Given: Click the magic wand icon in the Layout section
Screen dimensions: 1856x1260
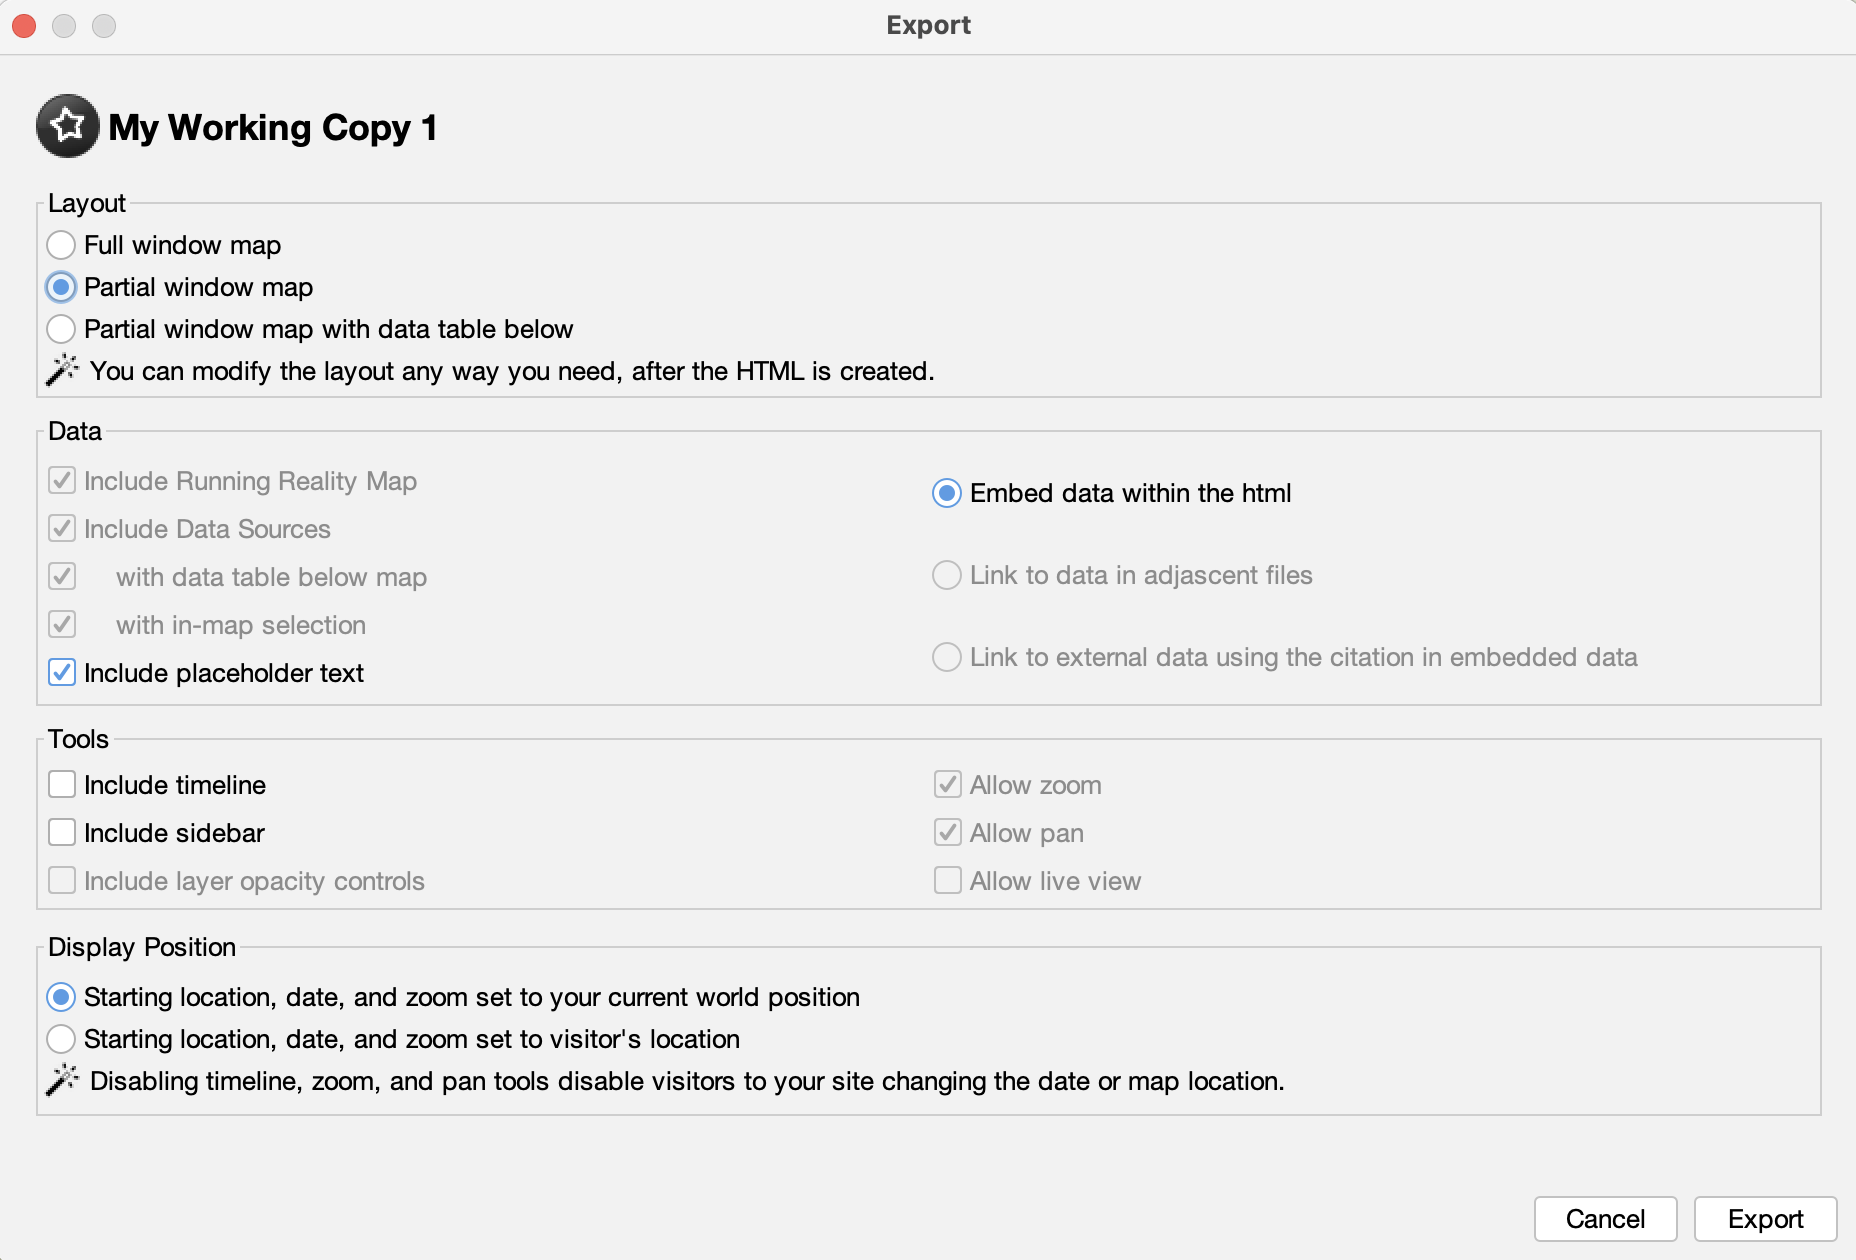Looking at the screenshot, I should point(63,370).
